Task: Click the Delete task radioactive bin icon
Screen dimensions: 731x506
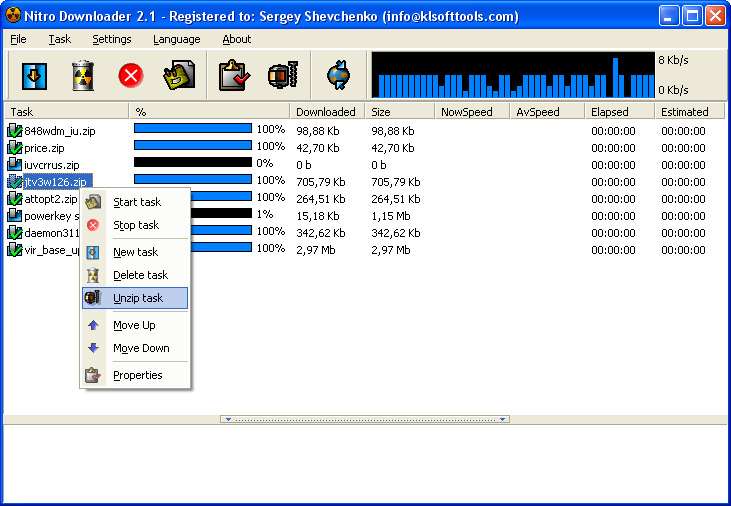Action: pyautogui.click(x=83, y=75)
